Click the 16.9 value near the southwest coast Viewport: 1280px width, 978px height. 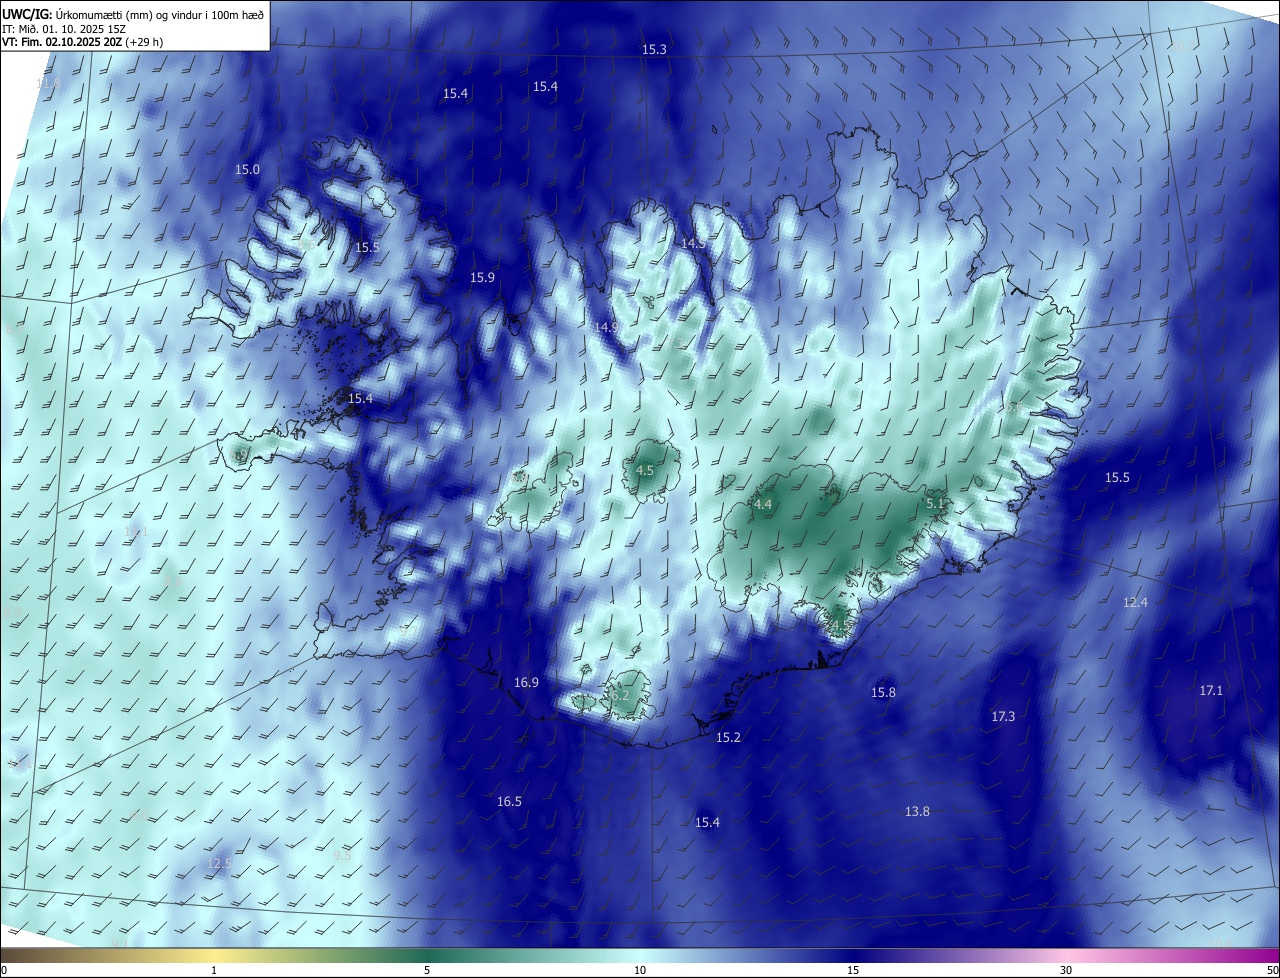coord(526,683)
